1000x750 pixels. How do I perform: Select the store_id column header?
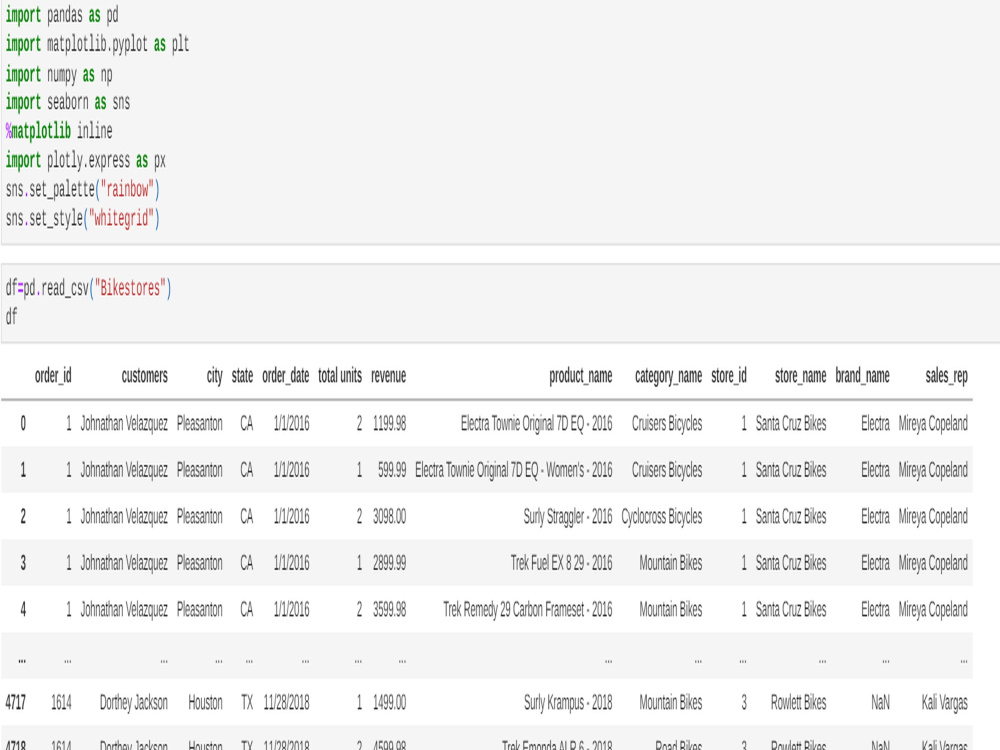pyautogui.click(x=729, y=376)
